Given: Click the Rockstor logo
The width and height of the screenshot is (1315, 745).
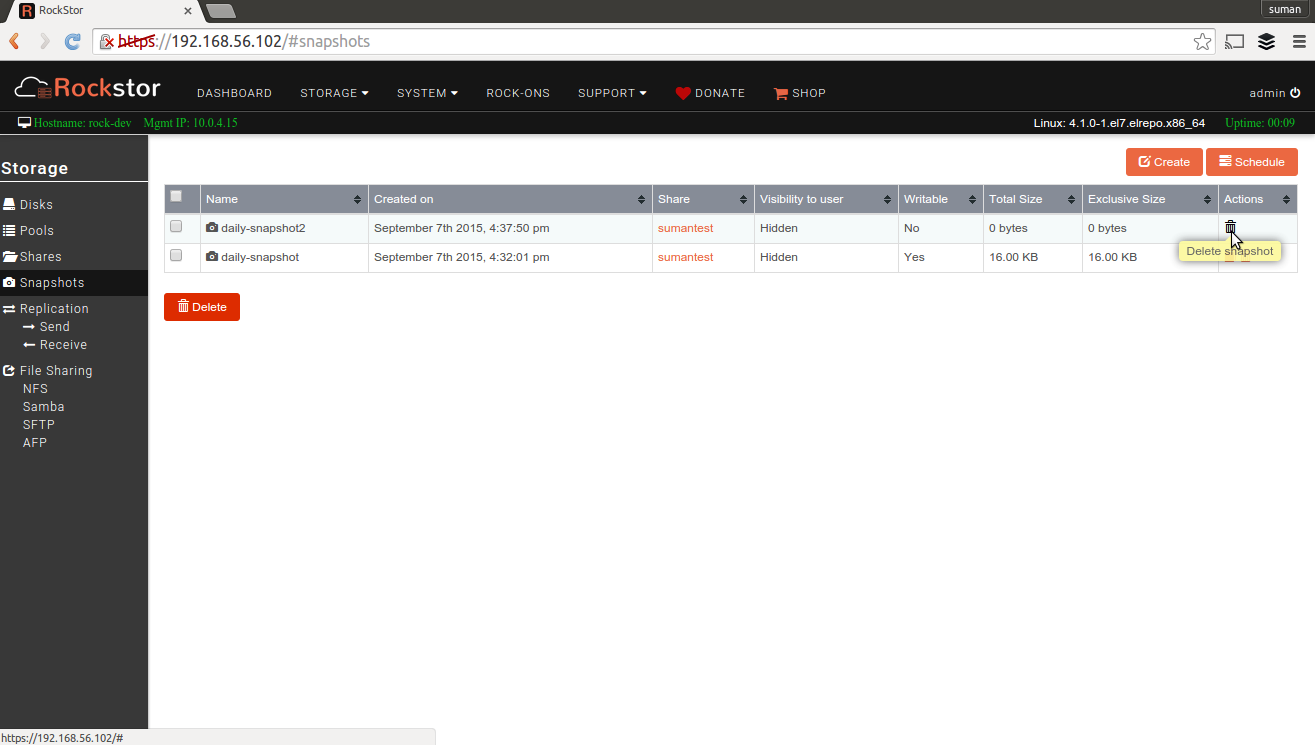Looking at the screenshot, I should pyautogui.click(x=87, y=88).
